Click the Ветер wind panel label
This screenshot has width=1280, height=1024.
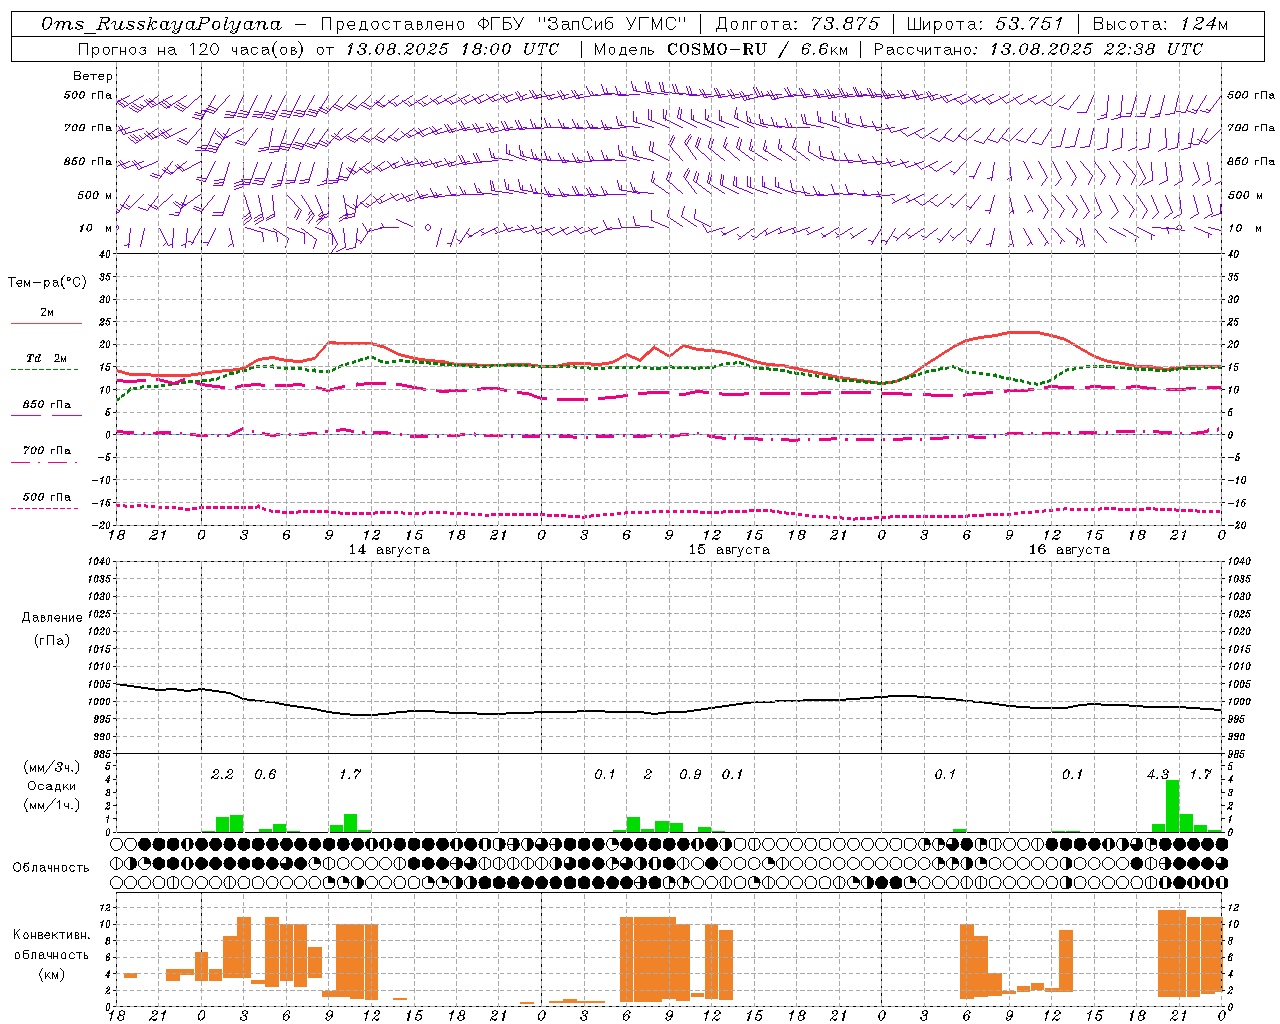coord(93,76)
